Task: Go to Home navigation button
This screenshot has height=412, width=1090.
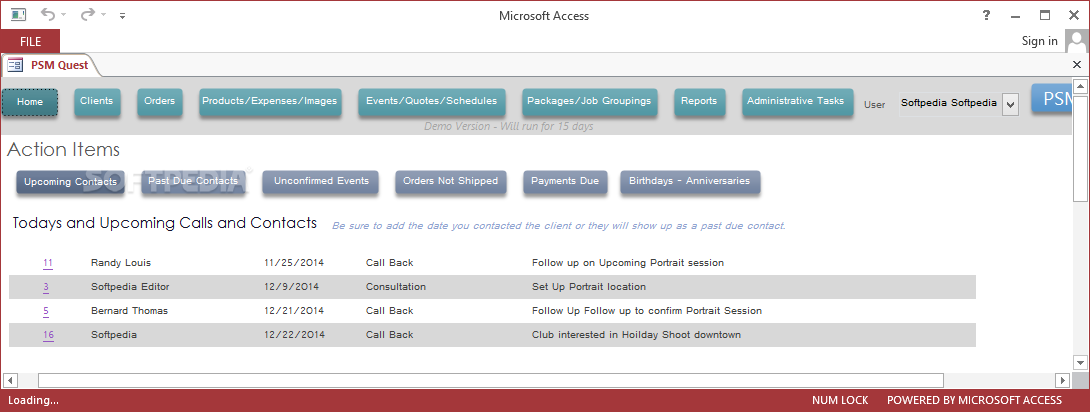Action: click(30, 102)
